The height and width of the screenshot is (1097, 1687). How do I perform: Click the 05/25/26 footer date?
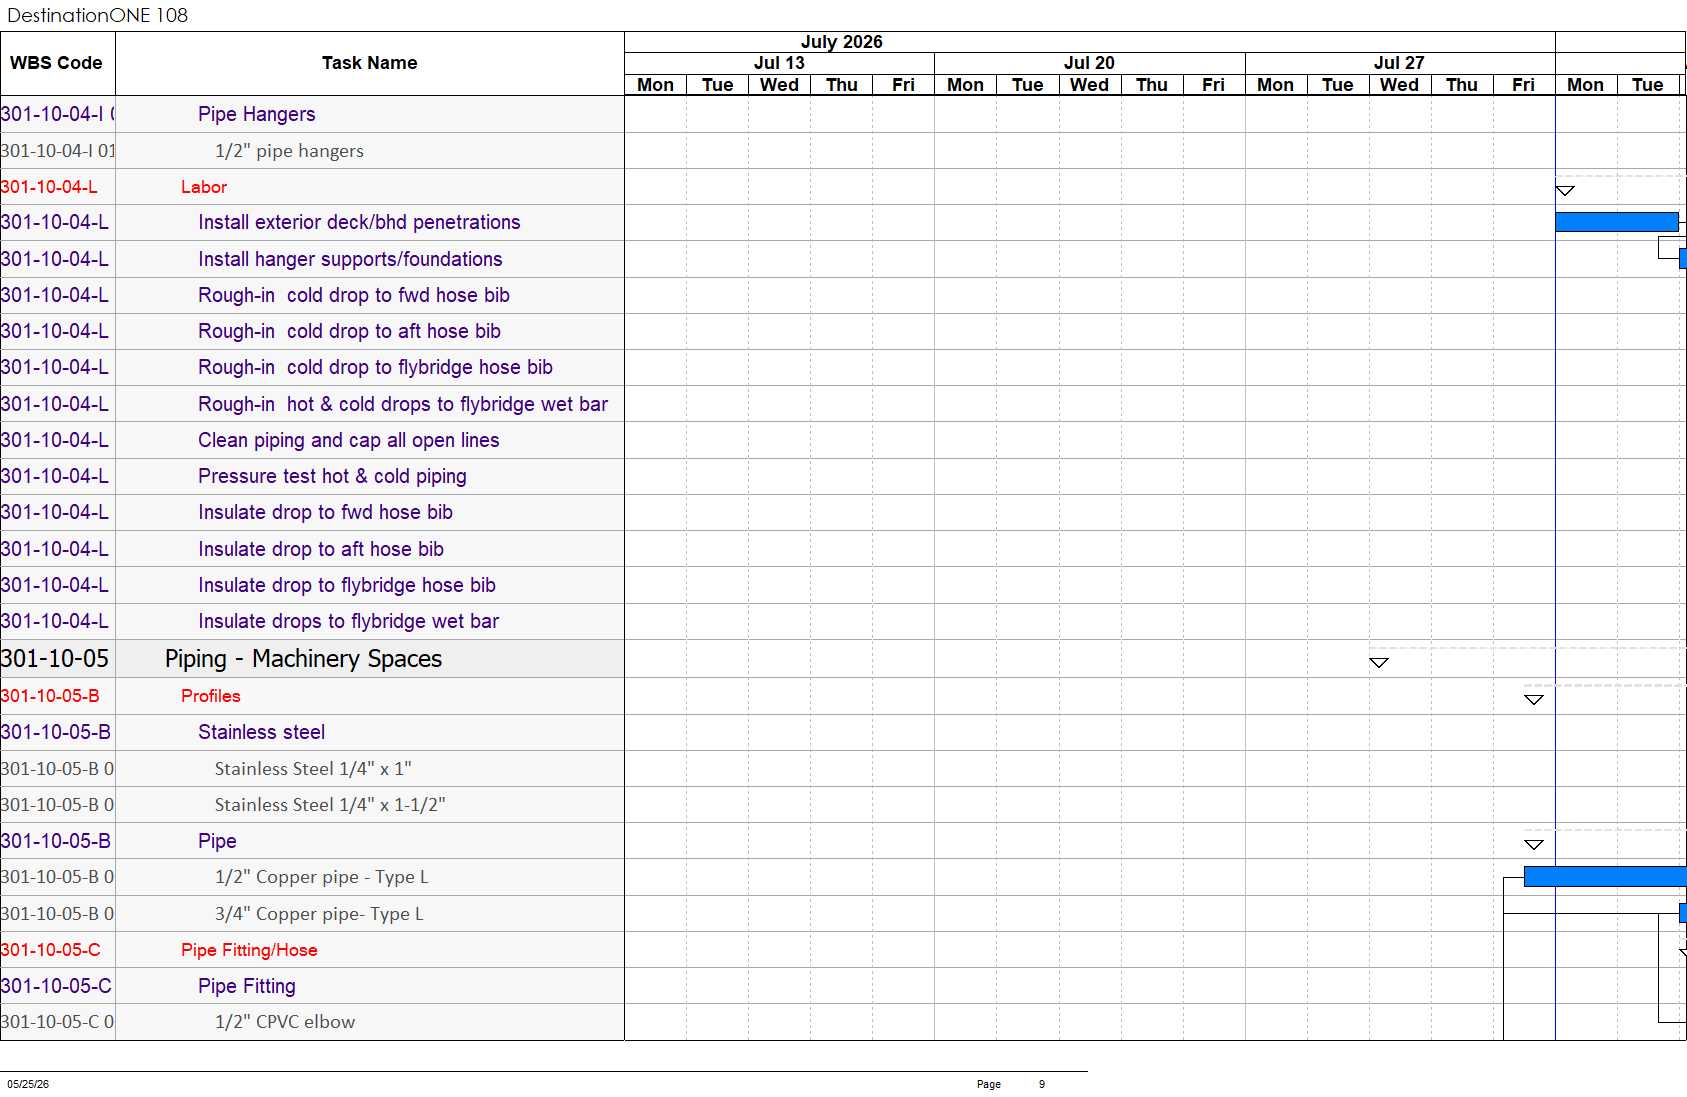[x=28, y=1084]
